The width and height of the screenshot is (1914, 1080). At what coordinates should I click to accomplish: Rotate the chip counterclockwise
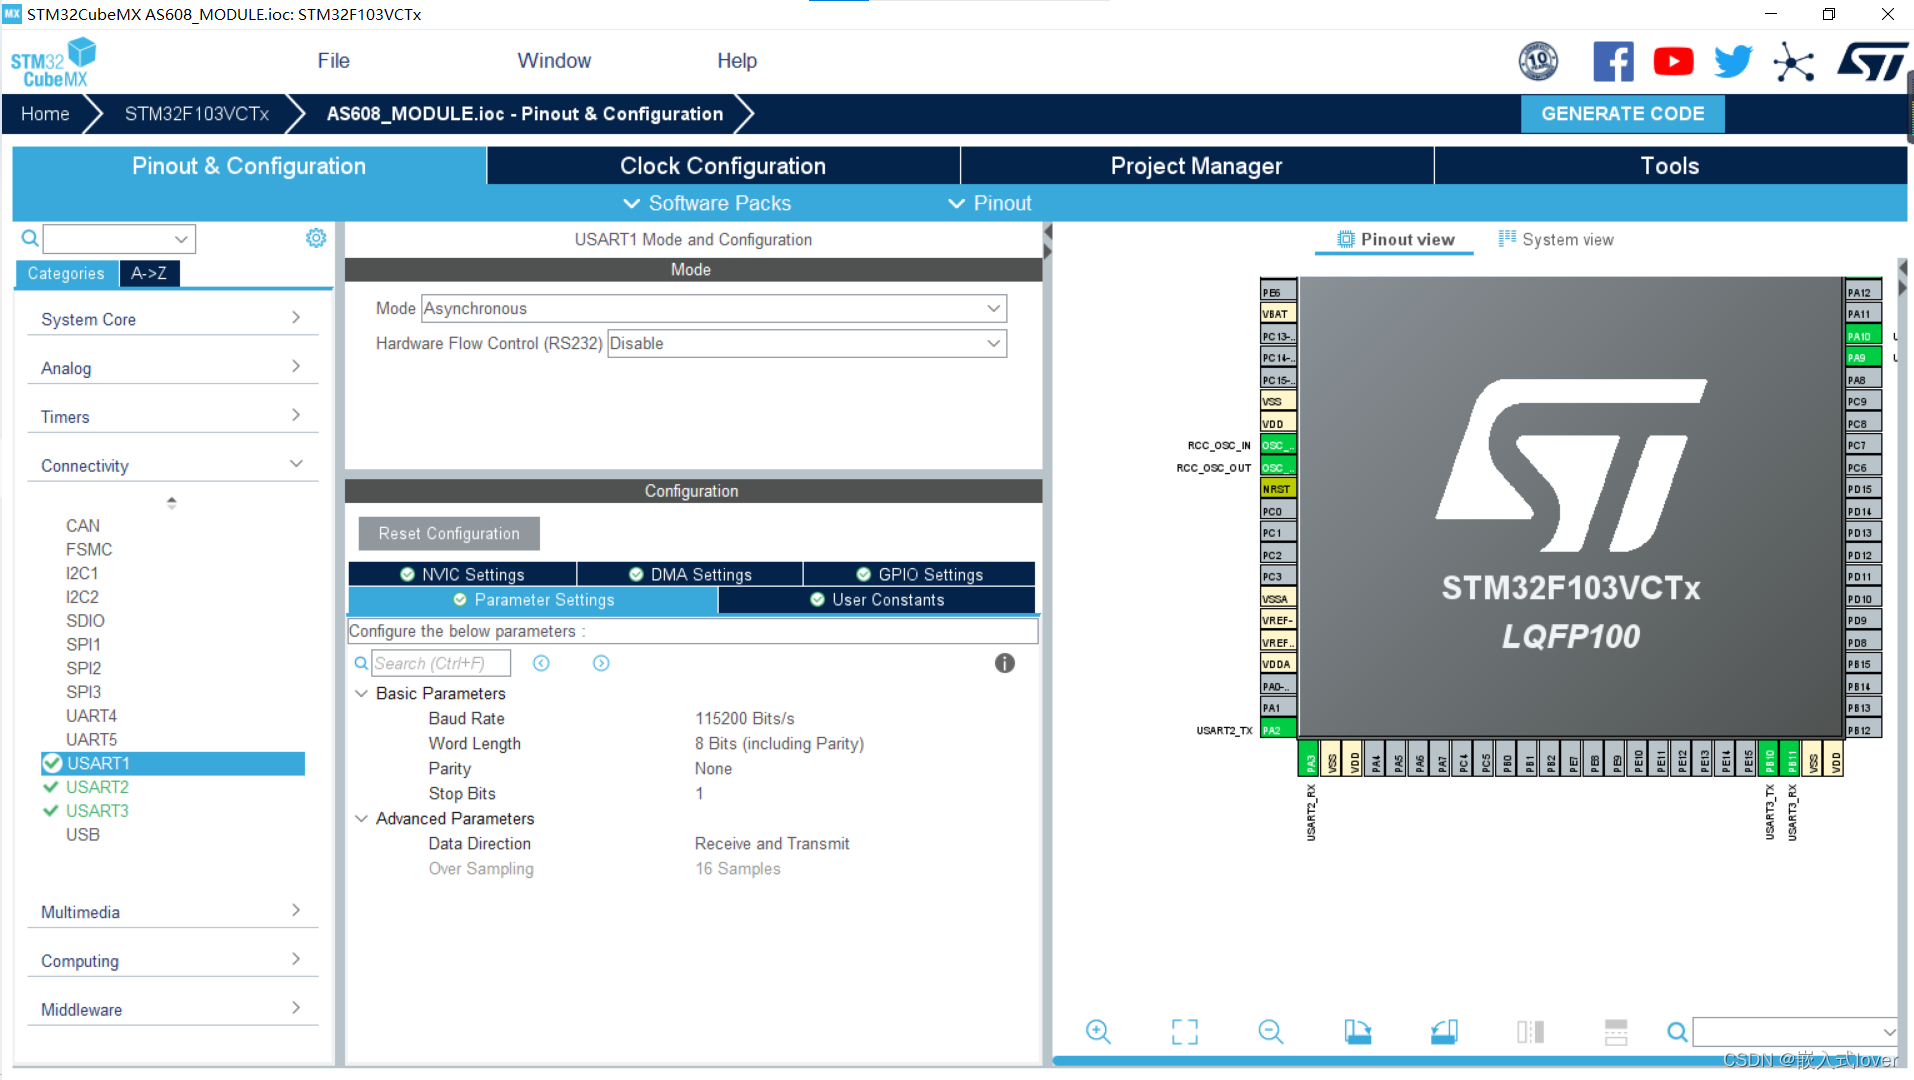pos(1443,1031)
